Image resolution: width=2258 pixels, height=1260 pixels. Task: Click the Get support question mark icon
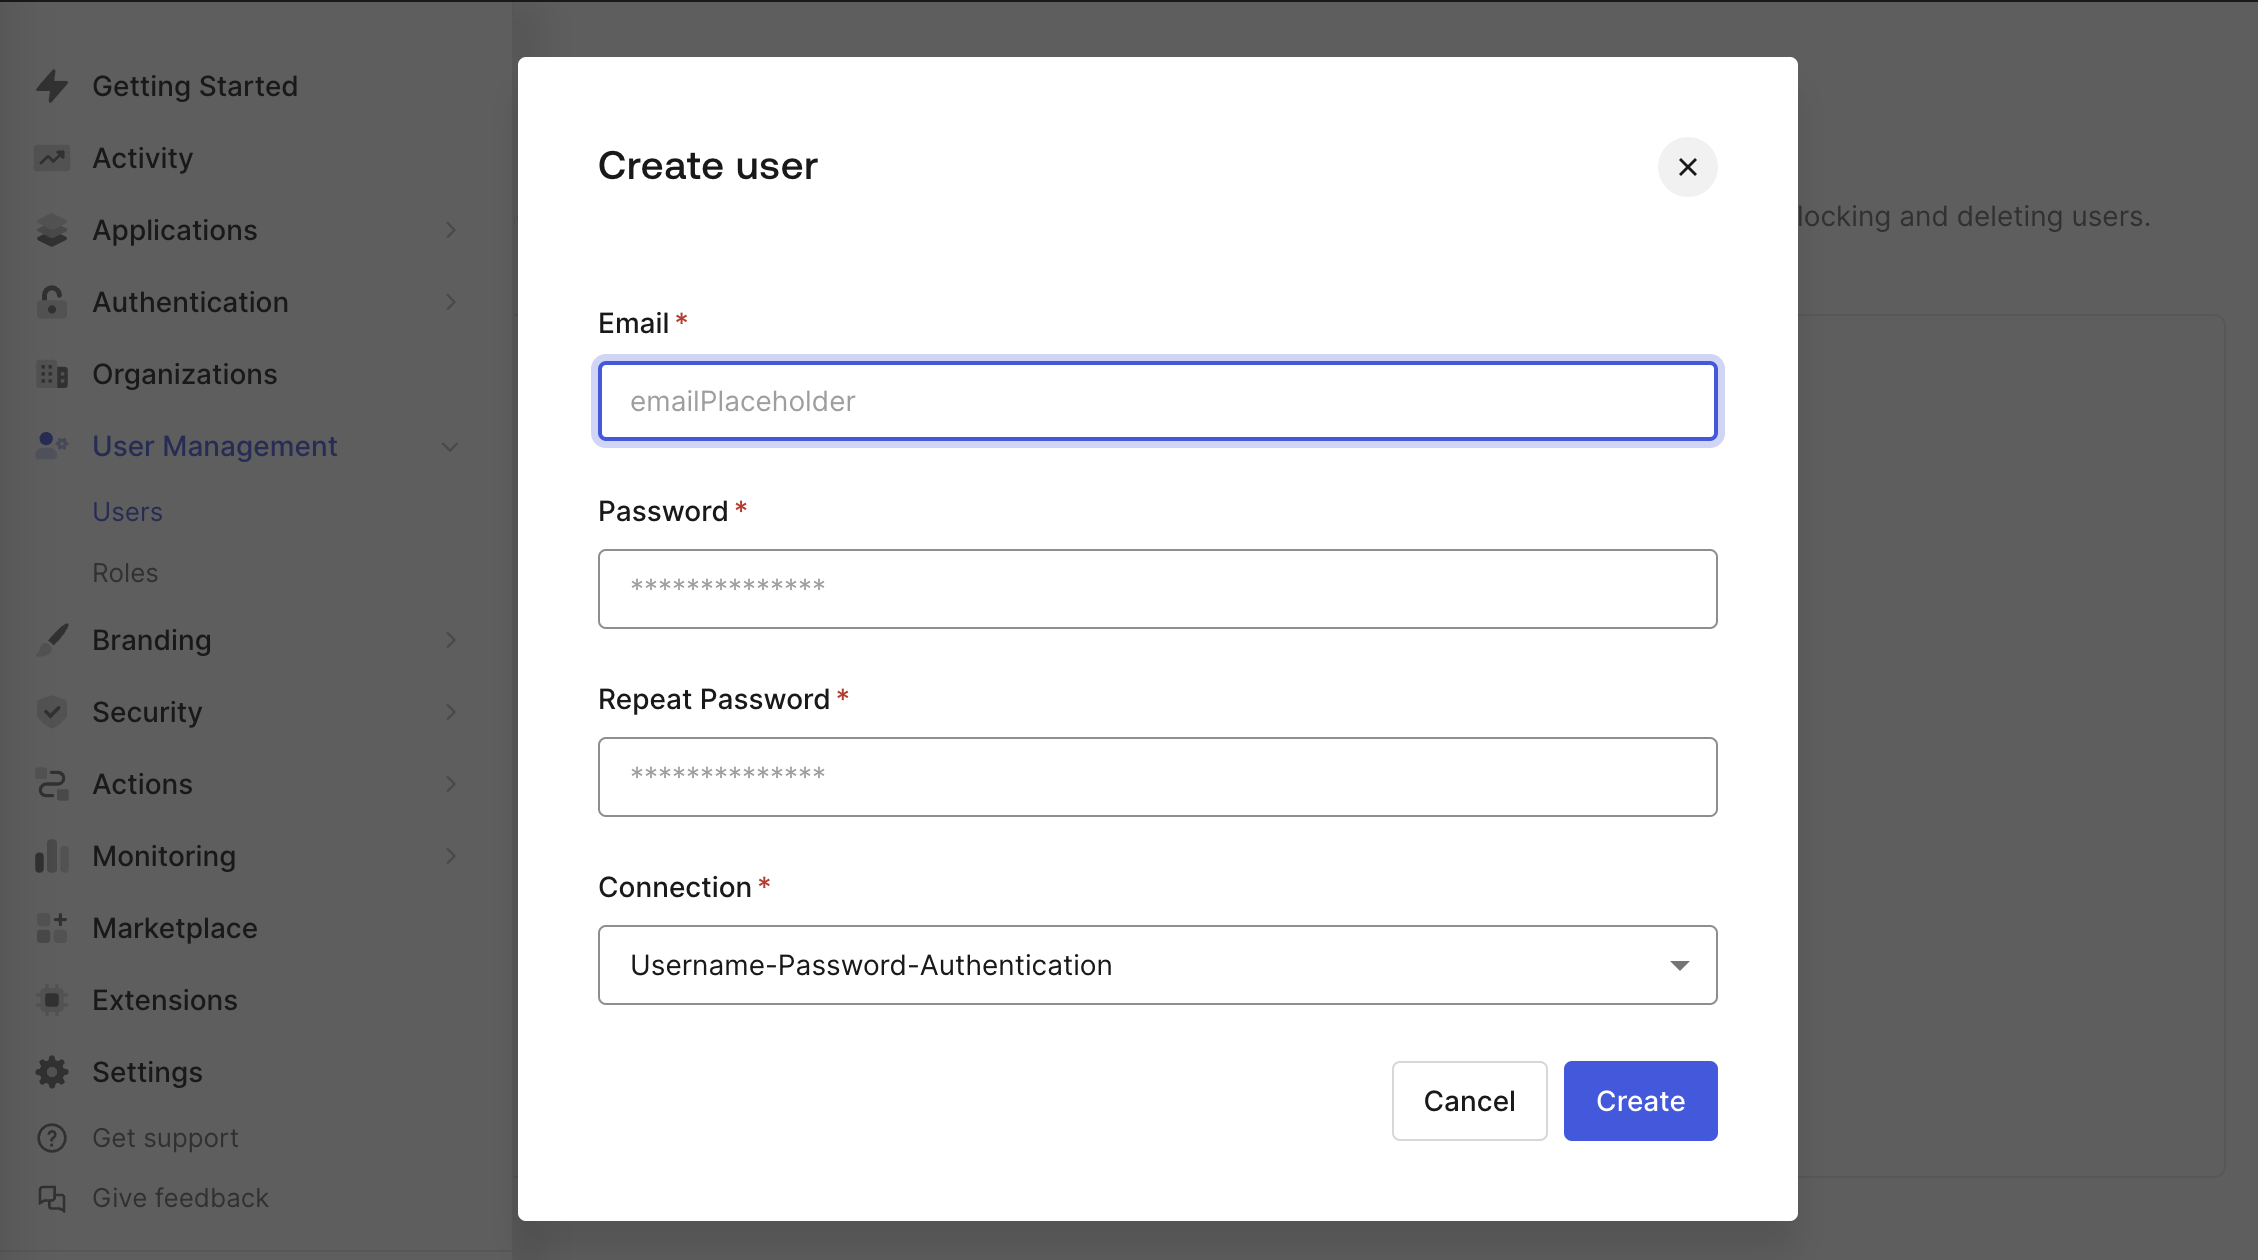(51, 1138)
